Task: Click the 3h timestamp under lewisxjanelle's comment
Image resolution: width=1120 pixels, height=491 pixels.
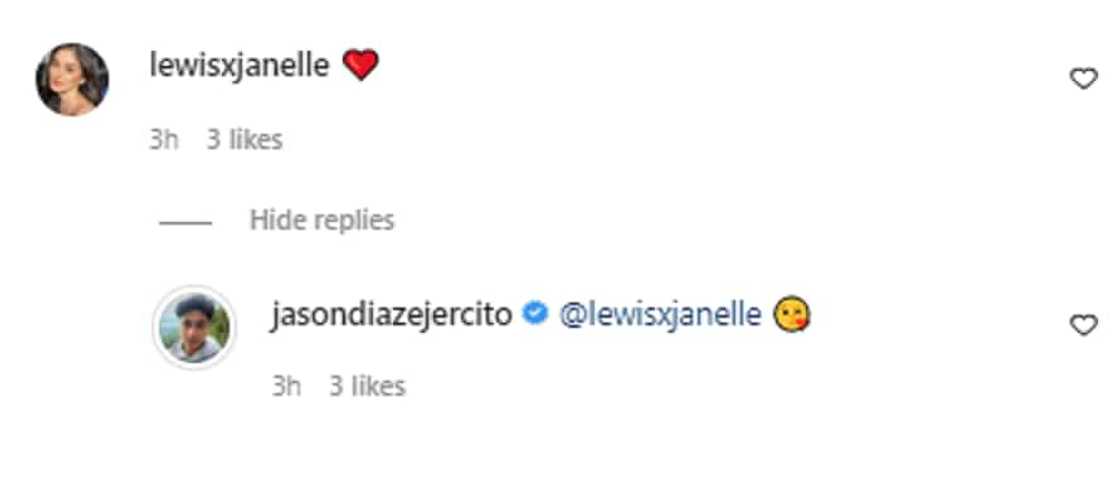Action: (x=163, y=140)
